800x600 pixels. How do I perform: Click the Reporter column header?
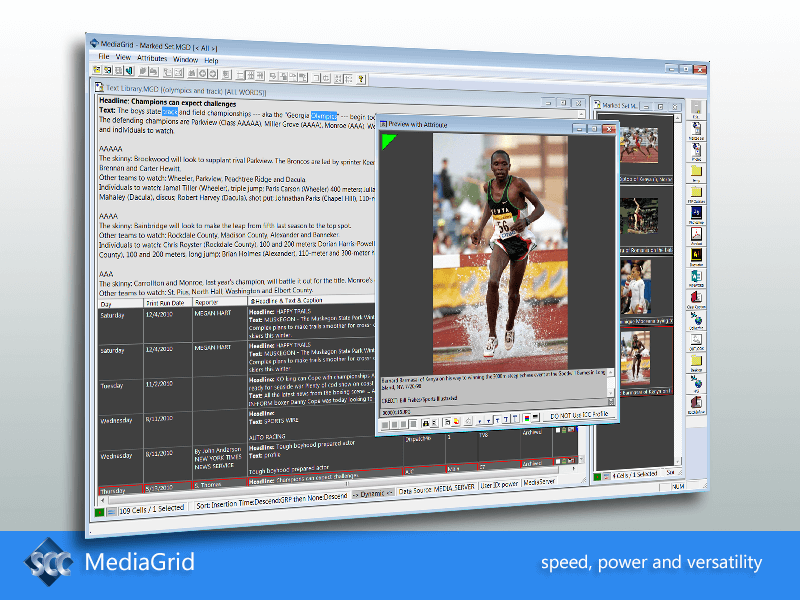(219, 302)
